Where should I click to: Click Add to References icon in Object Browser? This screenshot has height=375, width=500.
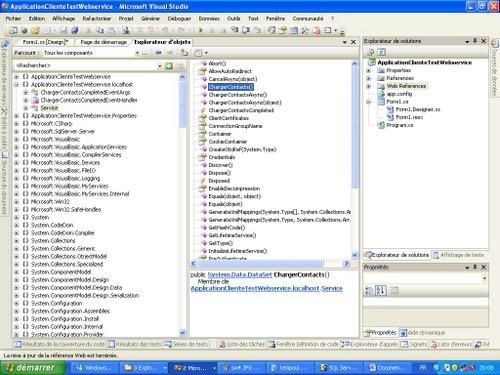pos(184,52)
